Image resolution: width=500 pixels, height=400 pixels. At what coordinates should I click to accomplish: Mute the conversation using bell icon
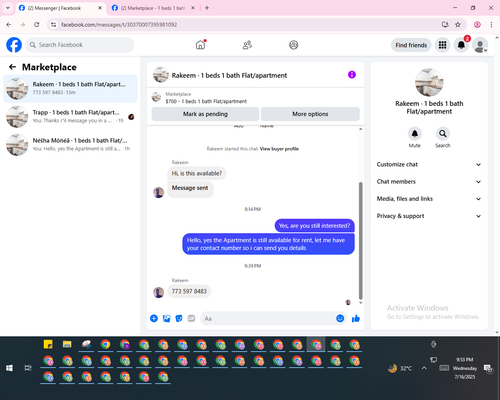(415, 134)
